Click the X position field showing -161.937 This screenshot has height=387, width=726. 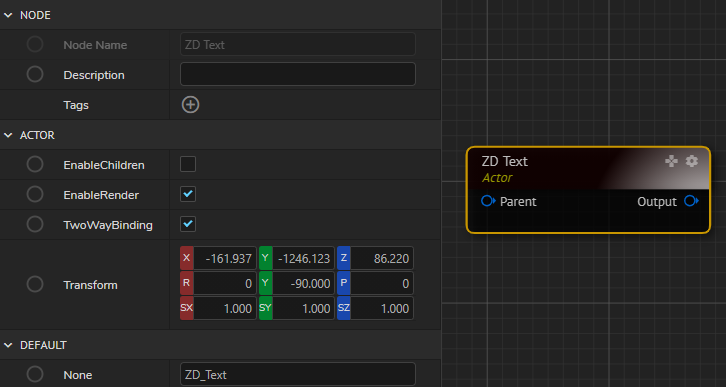coord(225,258)
